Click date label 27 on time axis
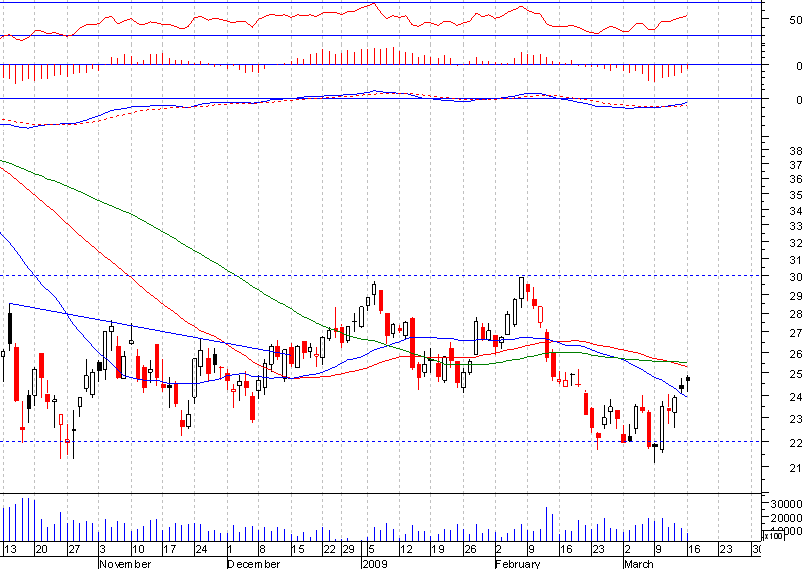This screenshot has width=806, height=569. click(74, 549)
